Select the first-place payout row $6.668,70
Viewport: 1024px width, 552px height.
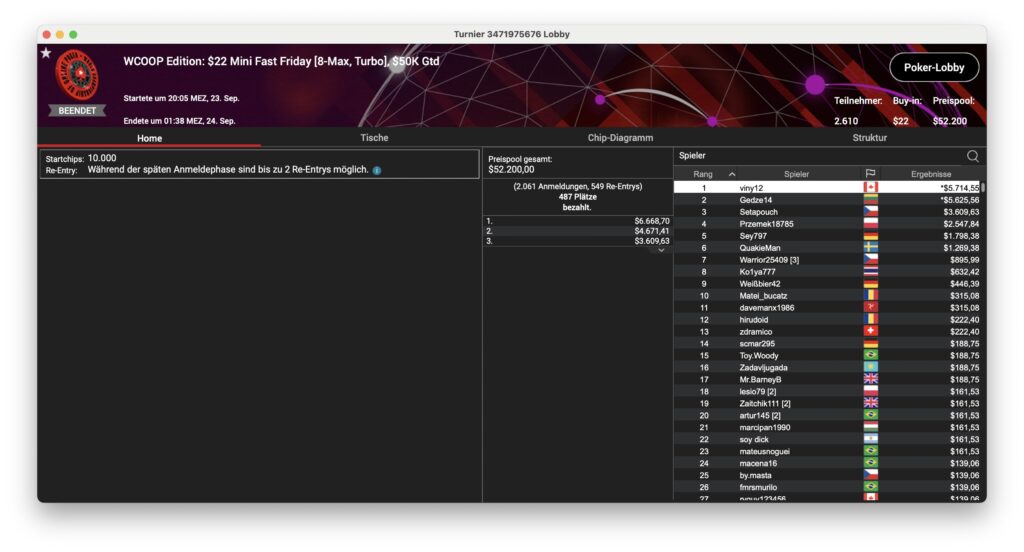(x=577, y=221)
